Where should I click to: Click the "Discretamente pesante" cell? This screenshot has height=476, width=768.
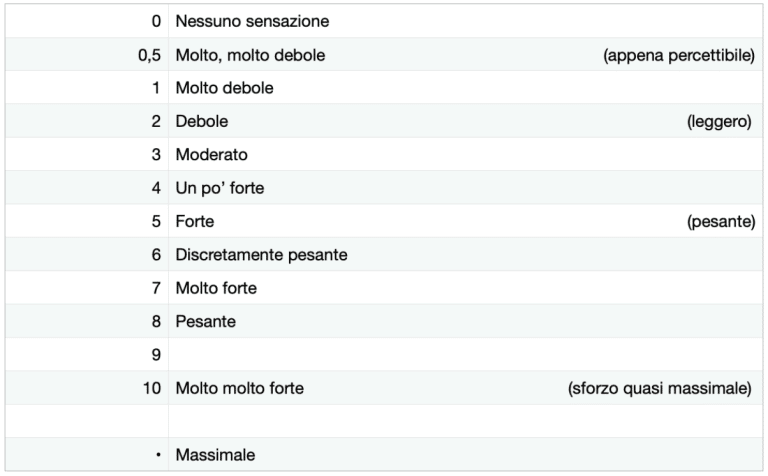pyautogui.click(x=261, y=255)
